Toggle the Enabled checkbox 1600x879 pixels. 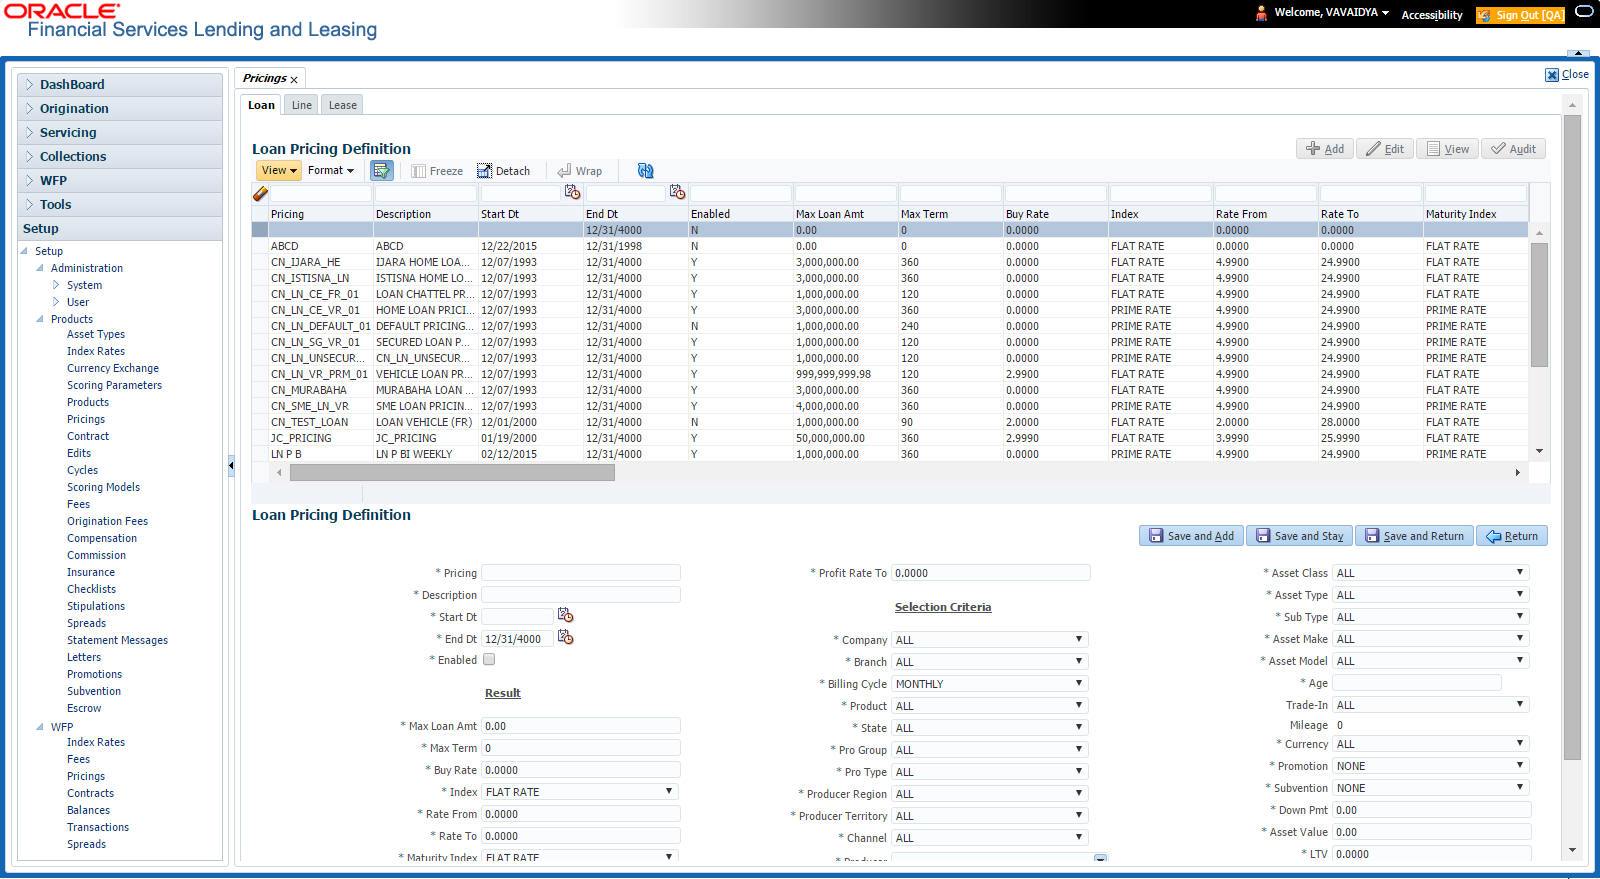pyautogui.click(x=489, y=660)
